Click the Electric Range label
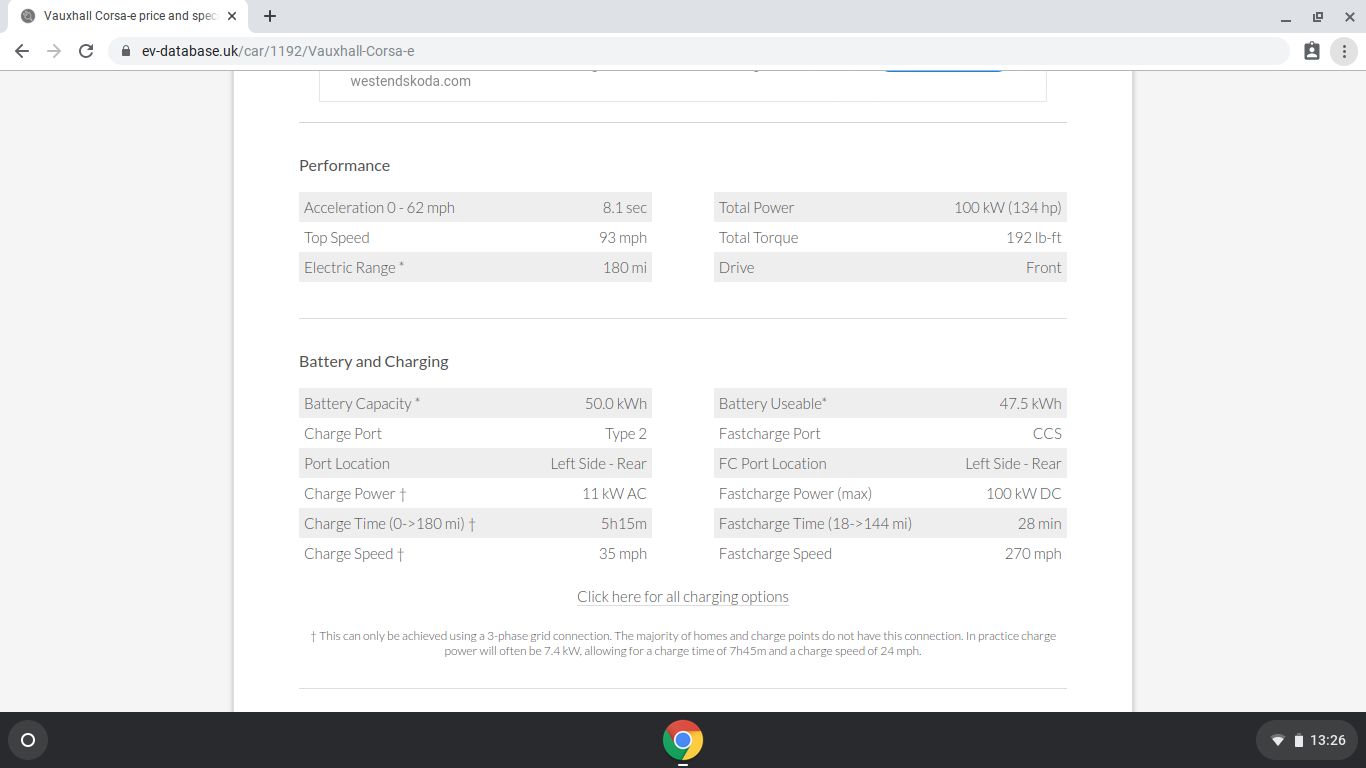The width and height of the screenshot is (1366, 768). point(354,268)
